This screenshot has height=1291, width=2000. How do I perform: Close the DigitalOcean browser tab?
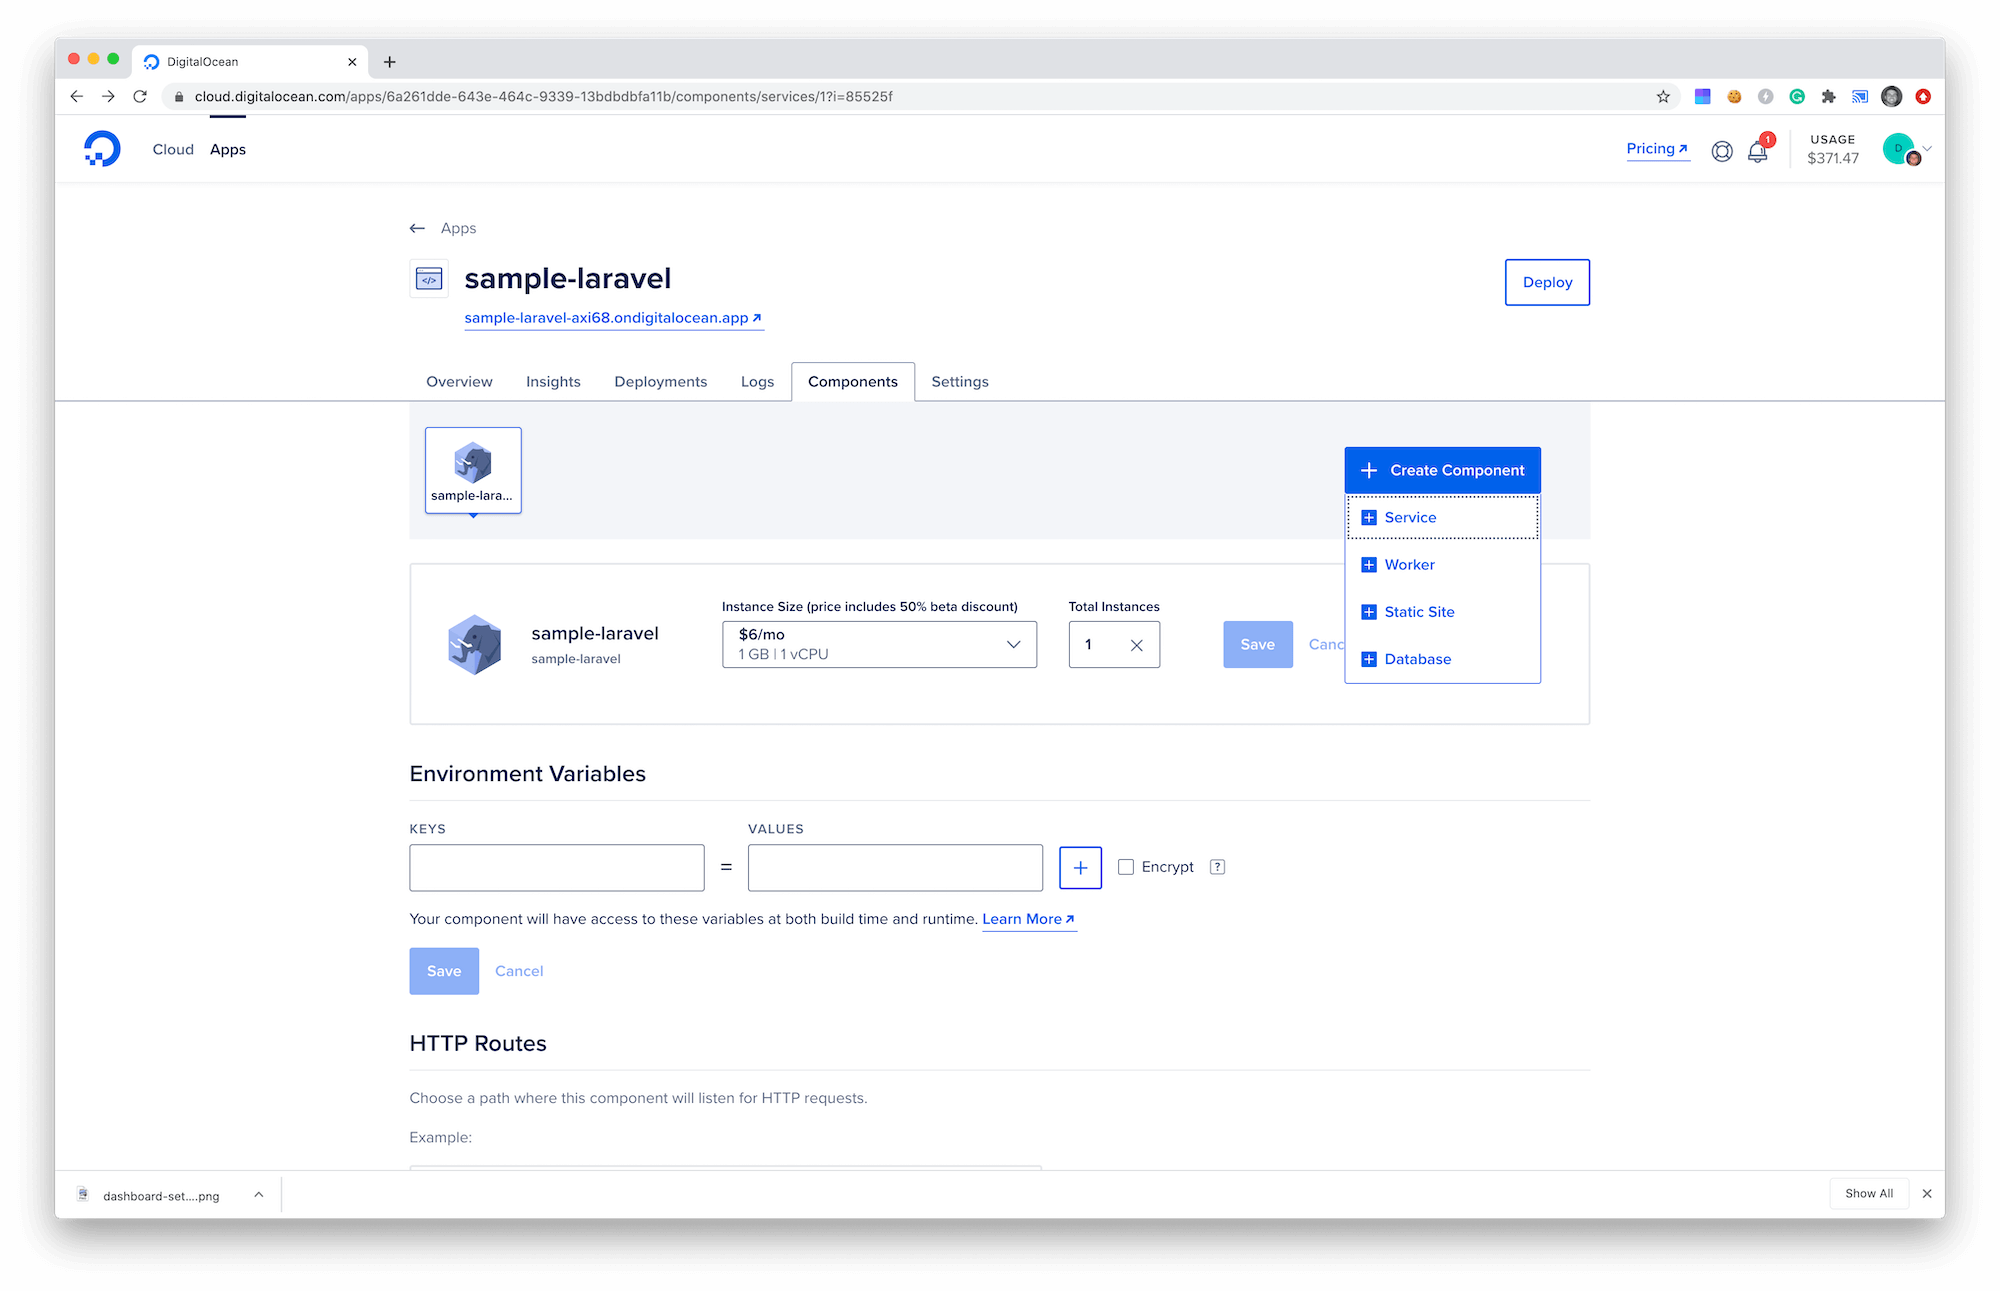352,62
